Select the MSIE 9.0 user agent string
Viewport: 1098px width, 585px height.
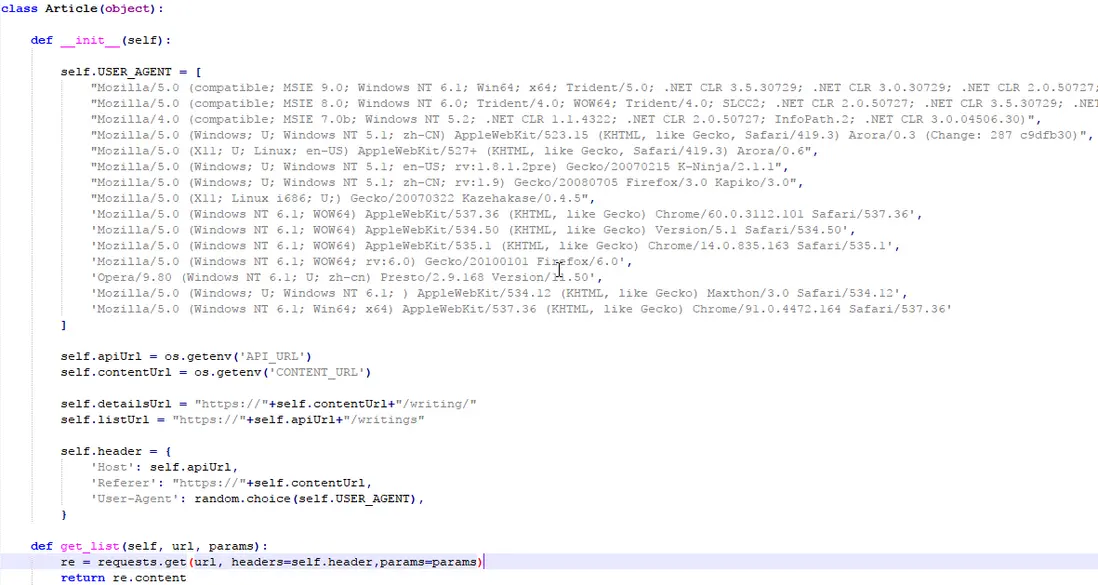pos(594,88)
